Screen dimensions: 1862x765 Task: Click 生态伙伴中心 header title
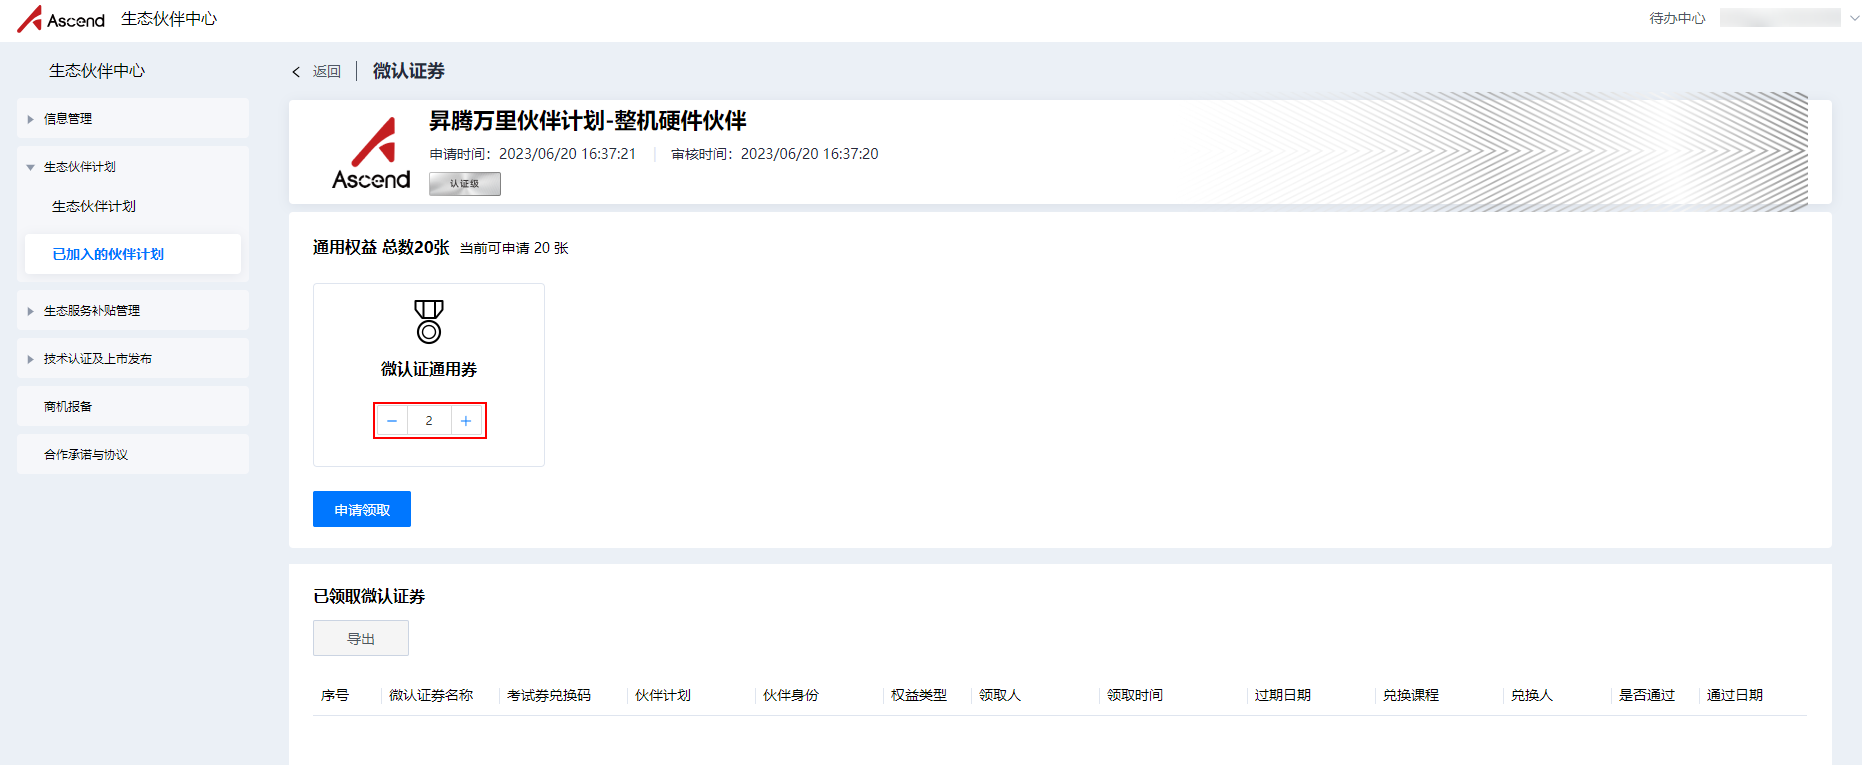coord(169,19)
